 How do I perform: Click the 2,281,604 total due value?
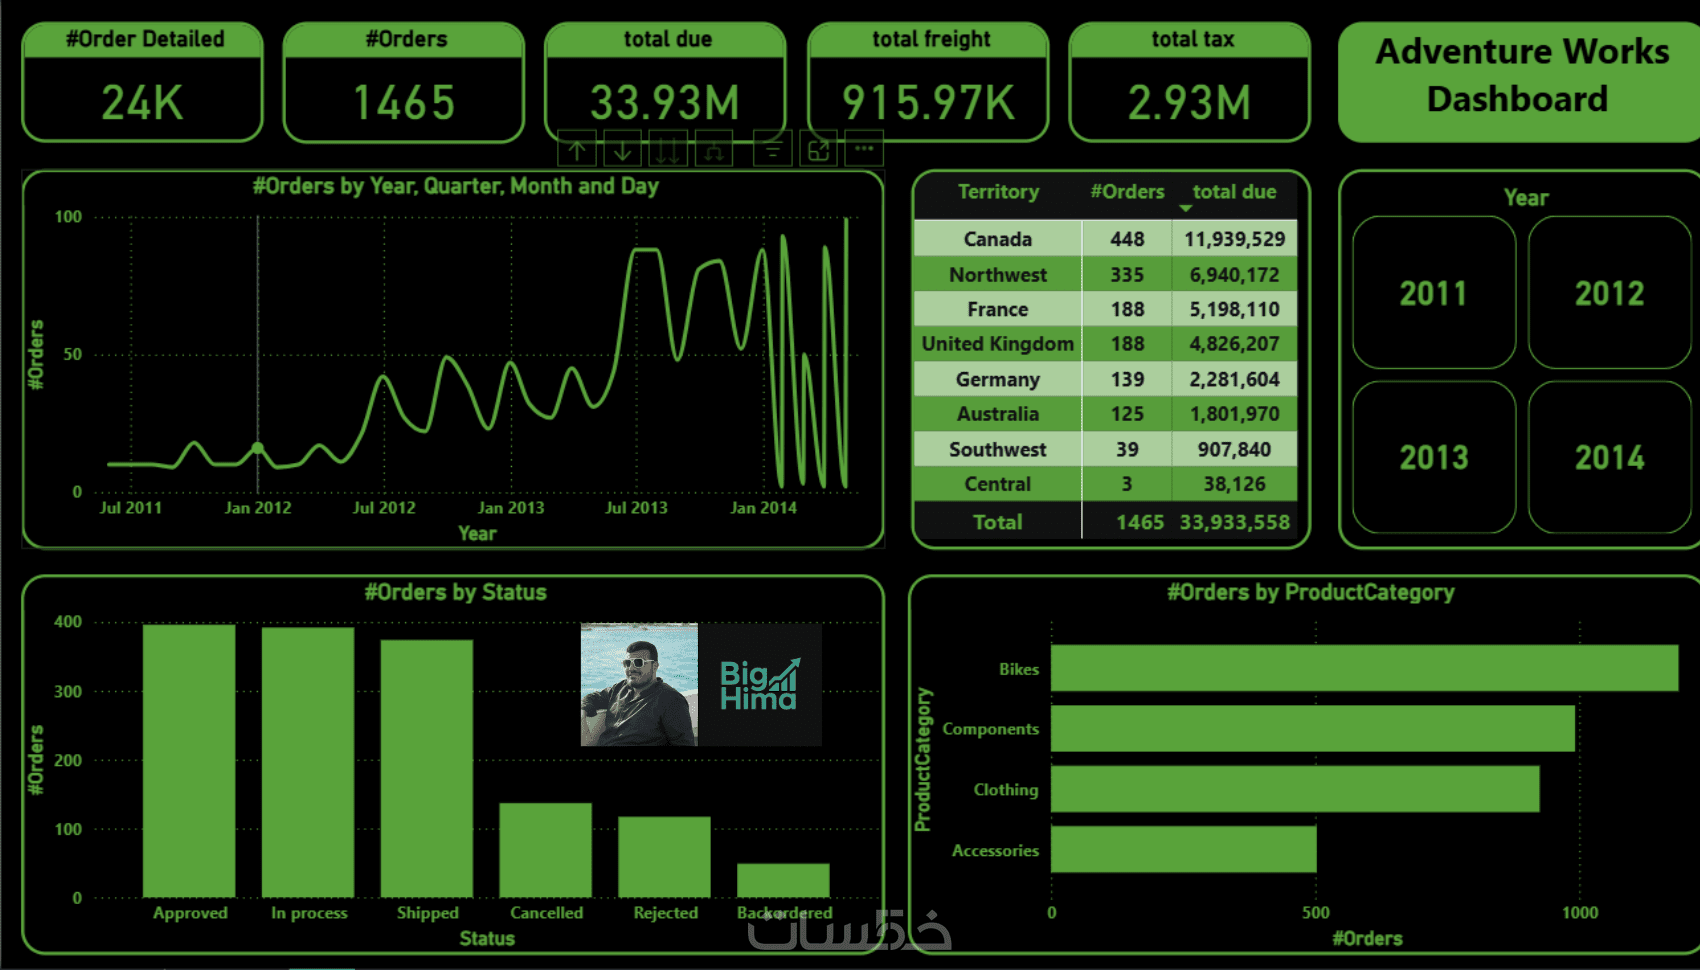(x=1234, y=379)
